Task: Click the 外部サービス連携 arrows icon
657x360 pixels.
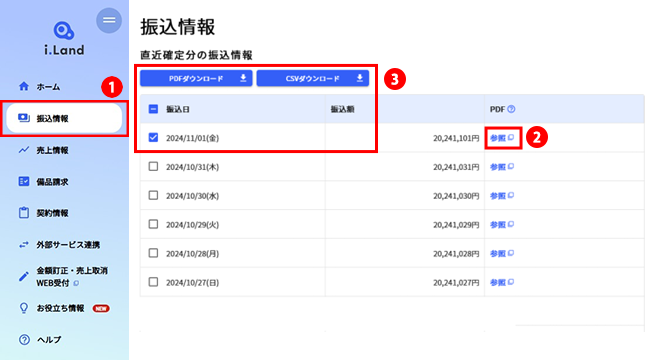Action: coord(24,245)
